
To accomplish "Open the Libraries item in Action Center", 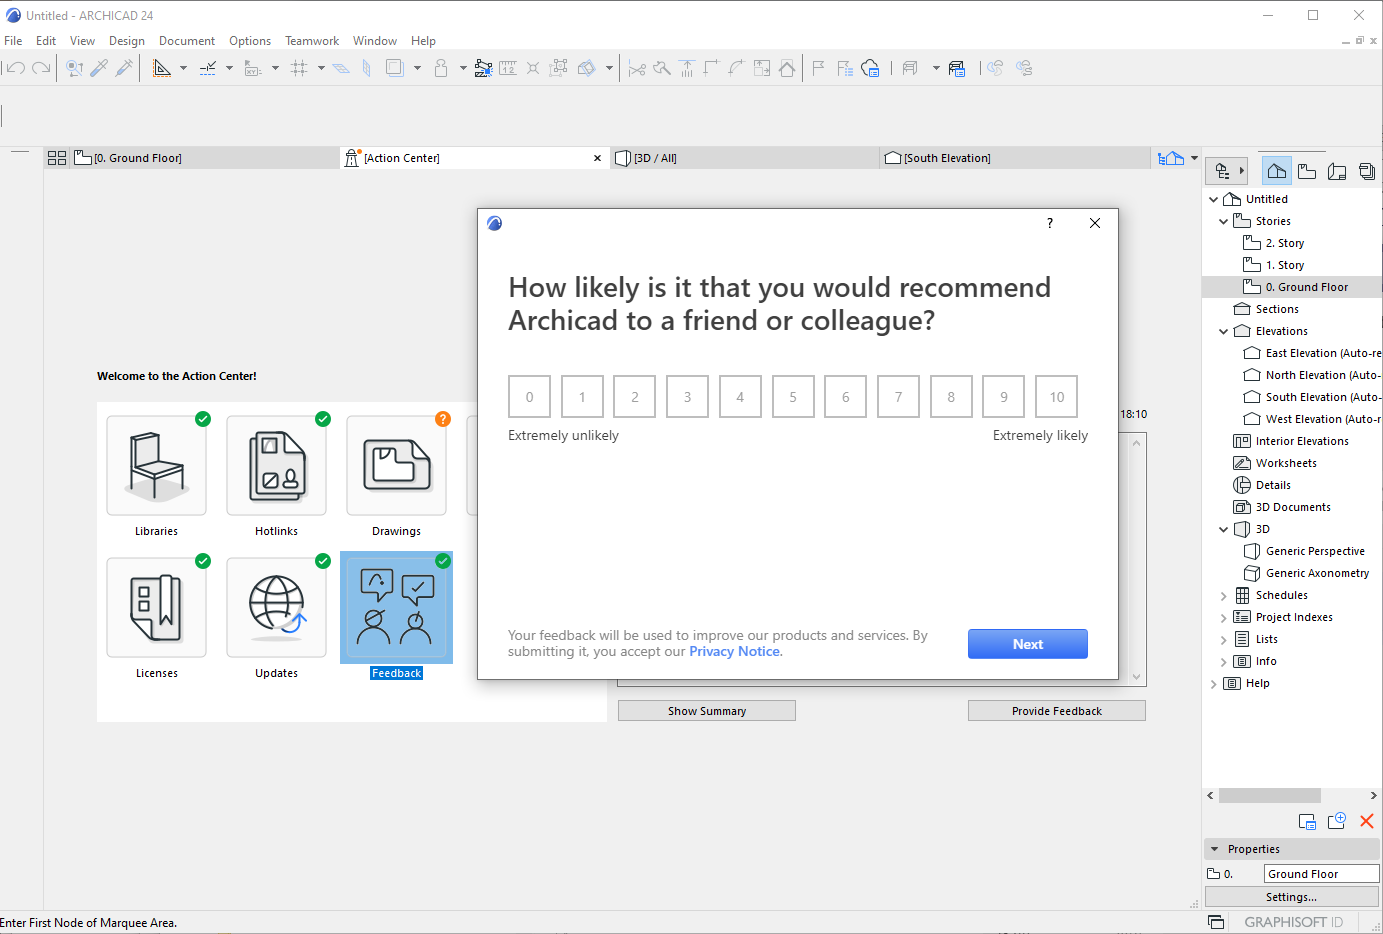I will coord(156,466).
